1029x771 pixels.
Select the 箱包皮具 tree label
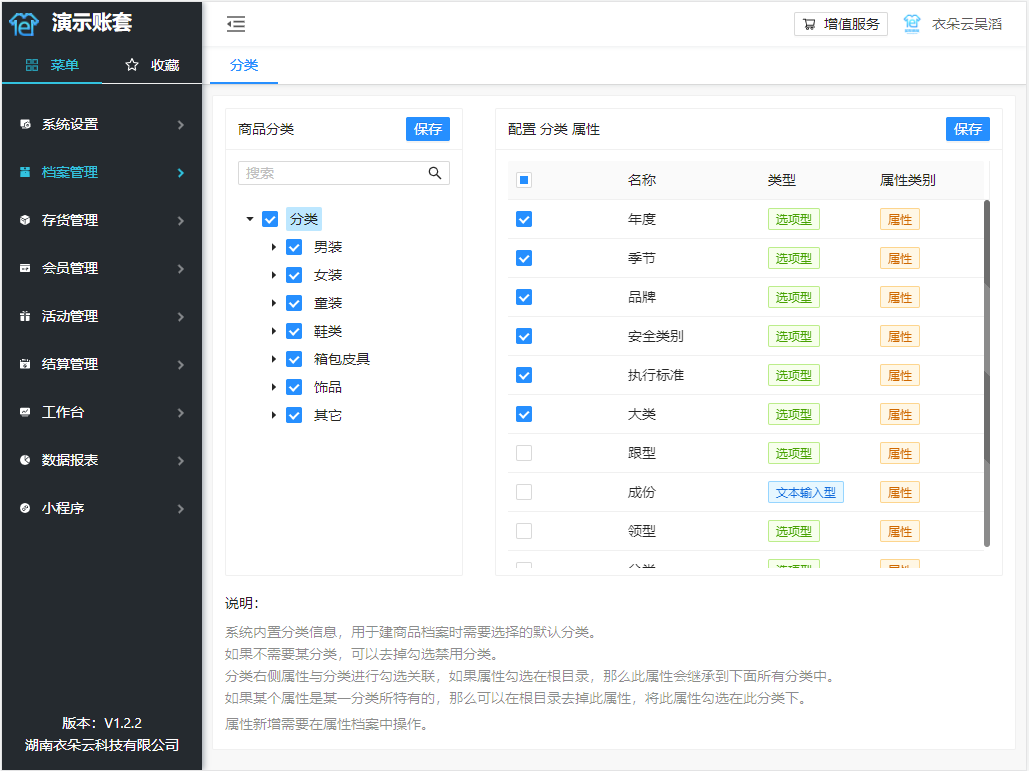tap(342, 359)
